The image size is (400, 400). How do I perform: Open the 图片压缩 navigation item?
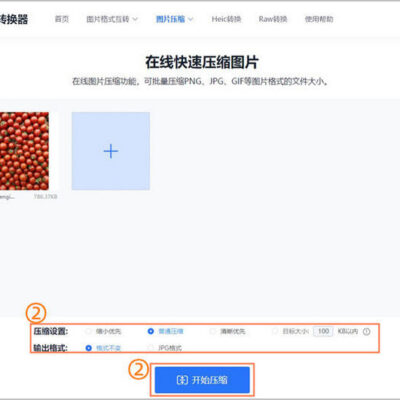(x=170, y=19)
